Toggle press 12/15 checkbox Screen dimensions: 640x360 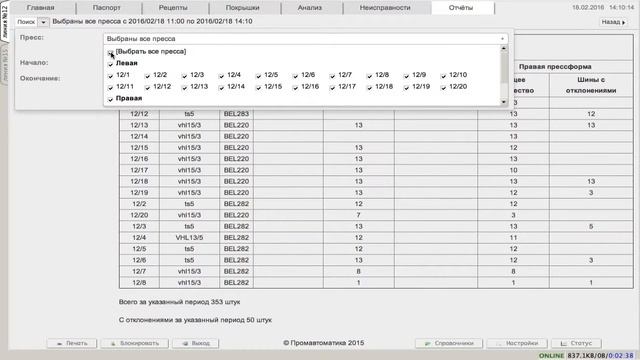click(258, 88)
